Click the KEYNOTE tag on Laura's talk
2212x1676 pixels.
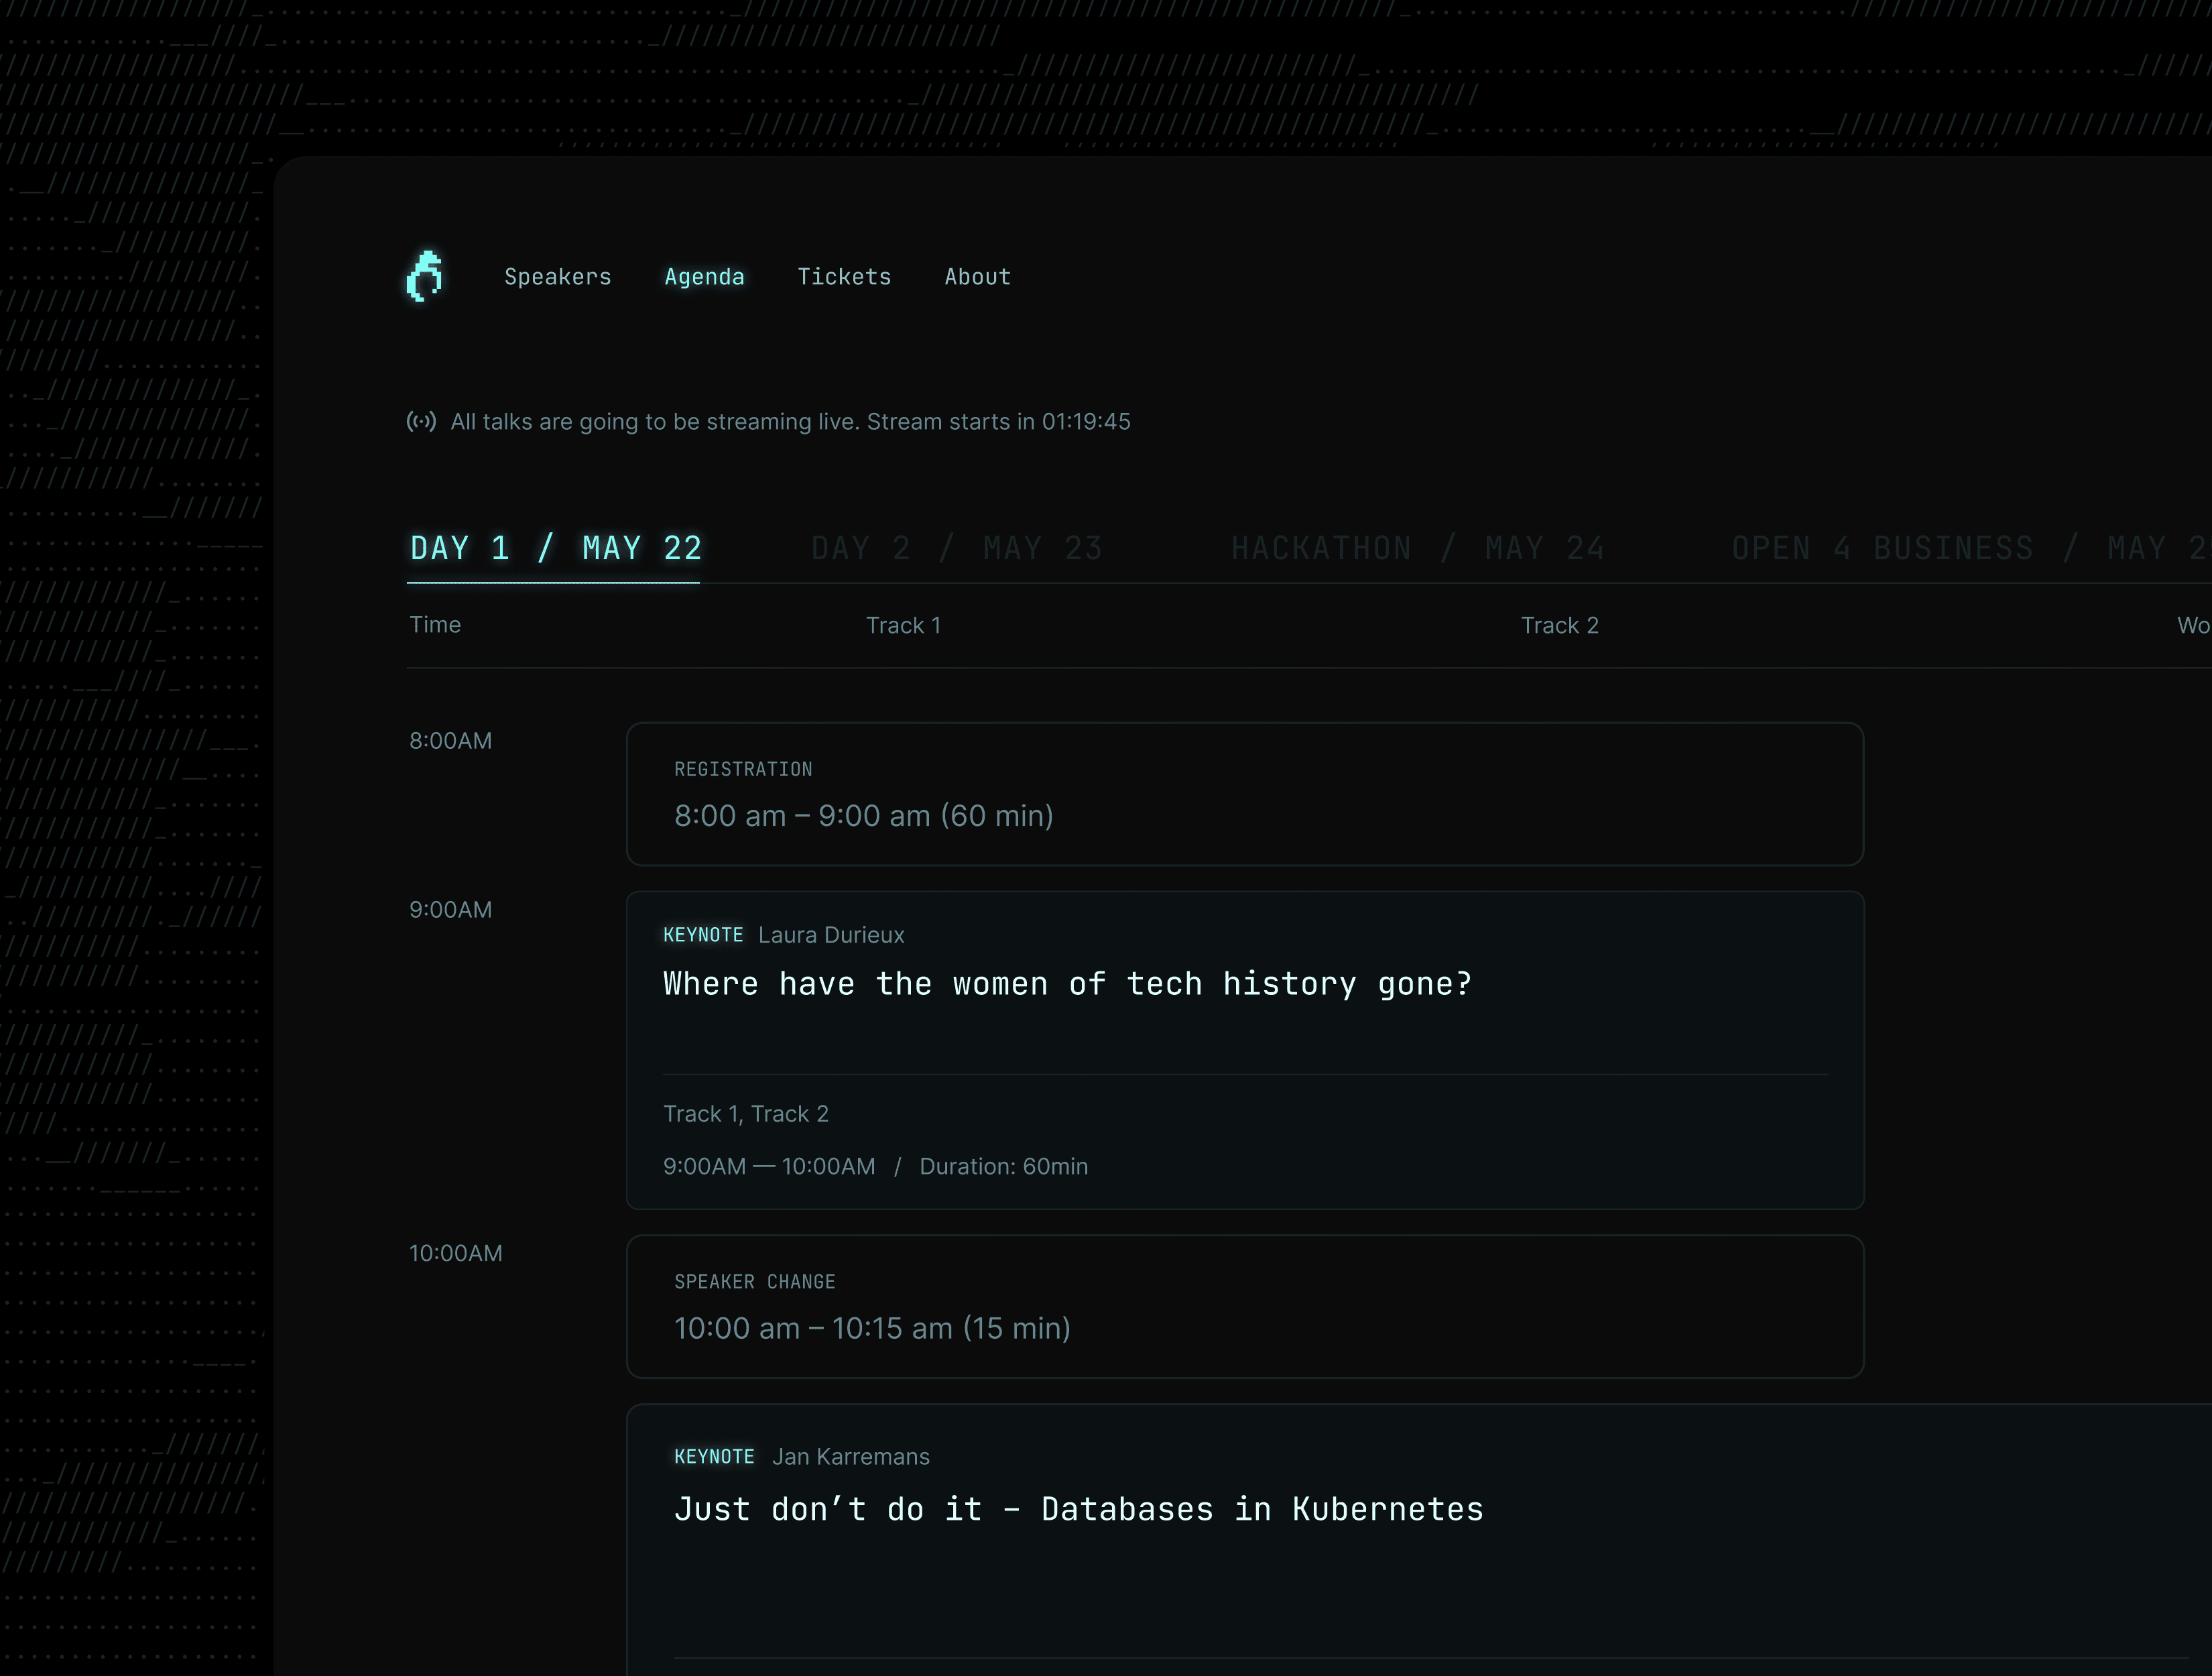coord(703,935)
